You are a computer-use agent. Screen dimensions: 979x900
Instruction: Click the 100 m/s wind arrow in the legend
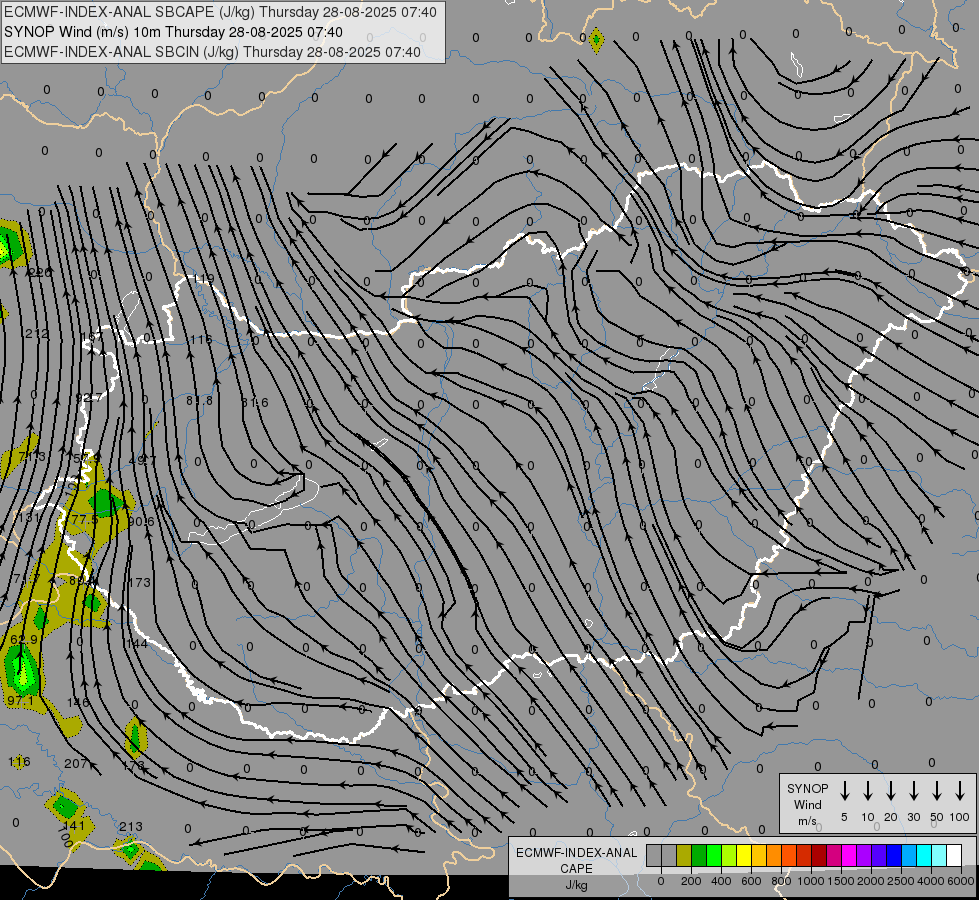tap(960, 791)
